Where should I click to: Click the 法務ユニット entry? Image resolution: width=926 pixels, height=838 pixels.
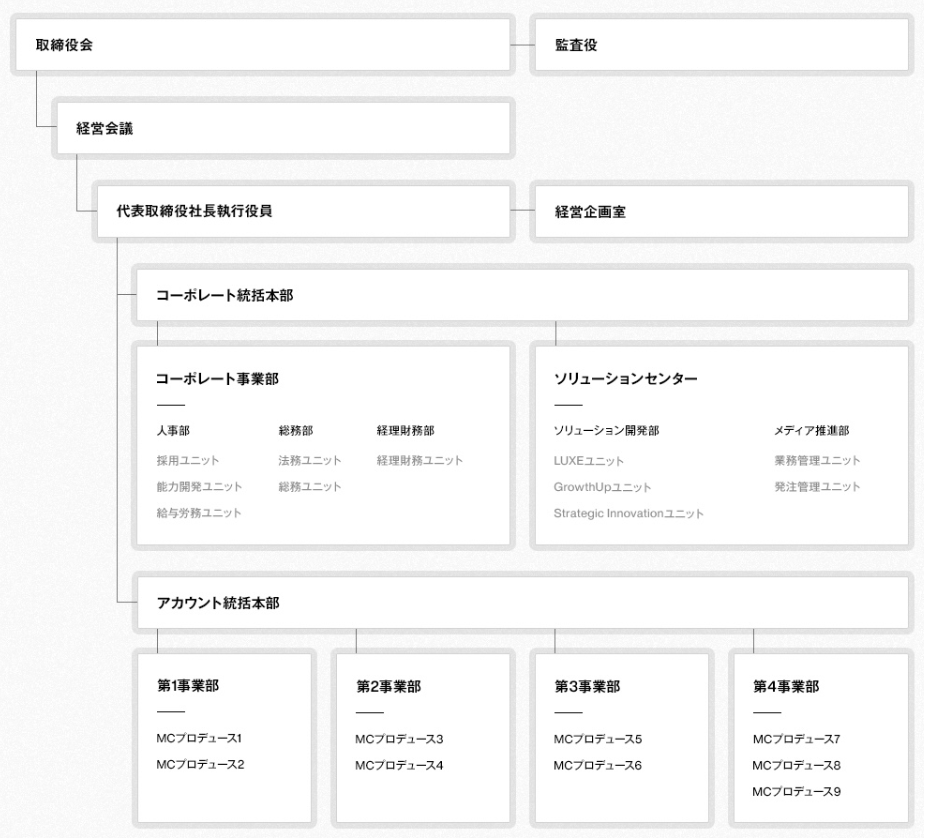tap(310, 460)
